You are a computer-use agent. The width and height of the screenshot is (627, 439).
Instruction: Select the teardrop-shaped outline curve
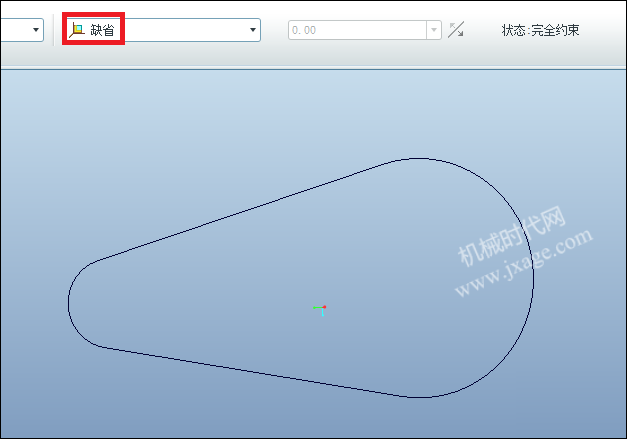(301, 278)
